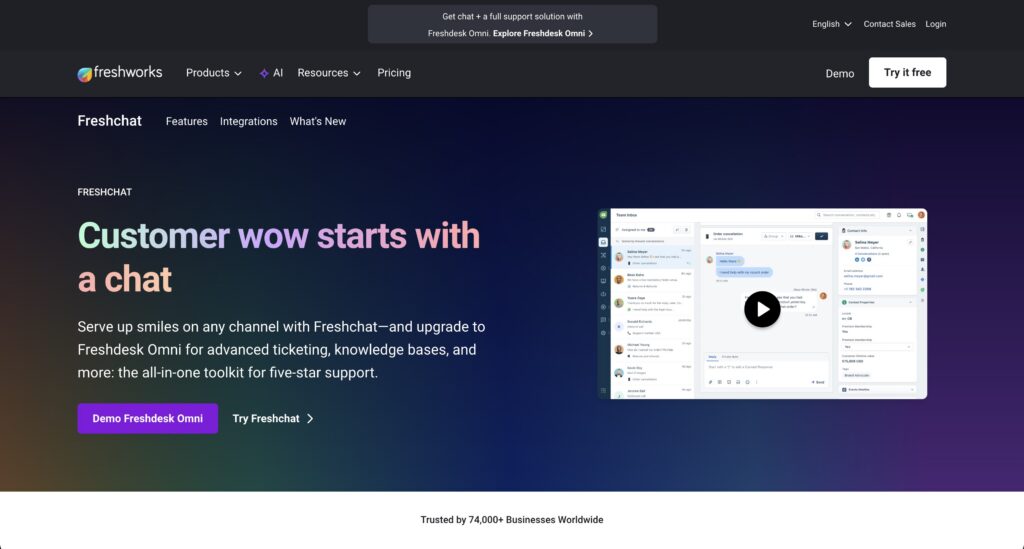Viewport: 1024px width, 549px height.
Task: Go to the Pricing page
Action: (394, 73)
